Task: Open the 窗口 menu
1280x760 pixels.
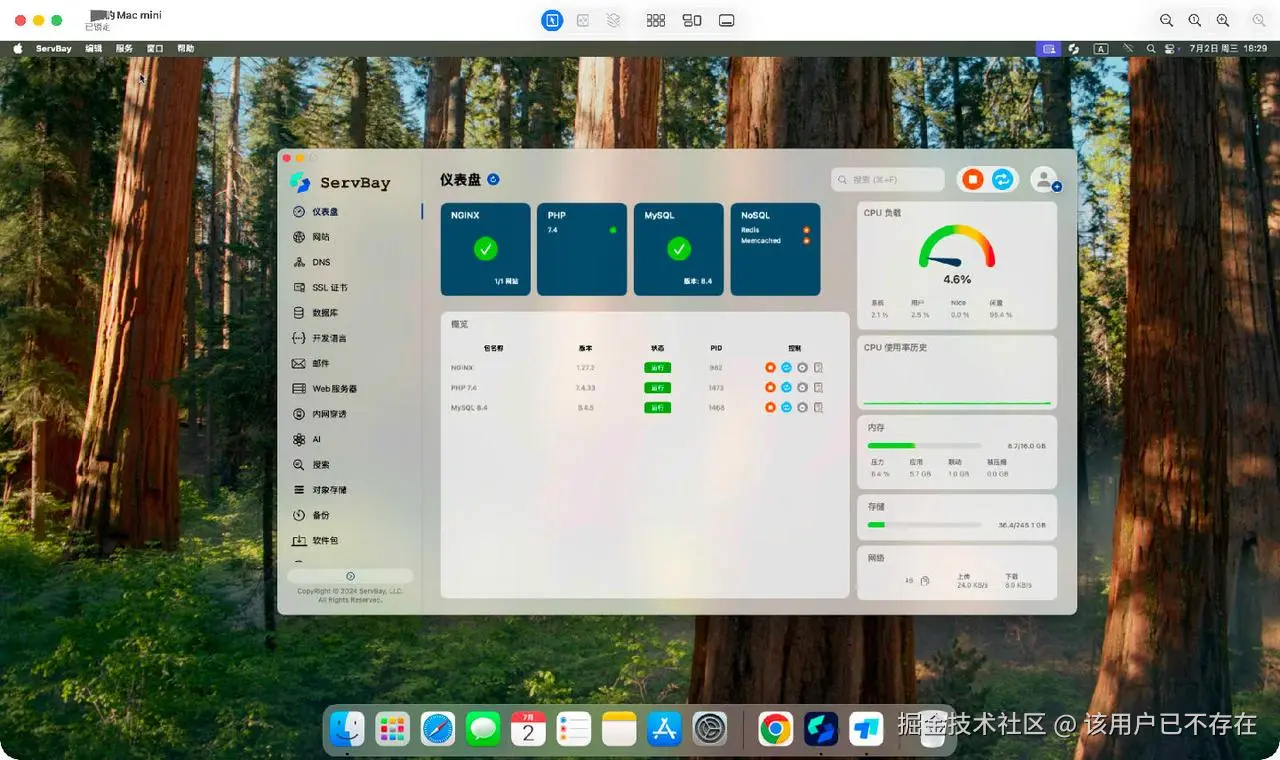Action: click(x=155, y=48)
